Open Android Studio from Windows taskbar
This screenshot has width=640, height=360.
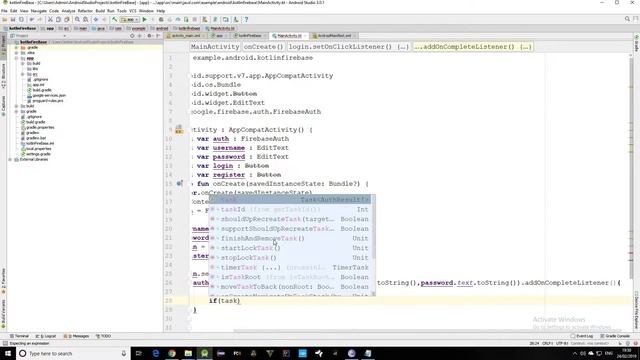tap(204, 353)
